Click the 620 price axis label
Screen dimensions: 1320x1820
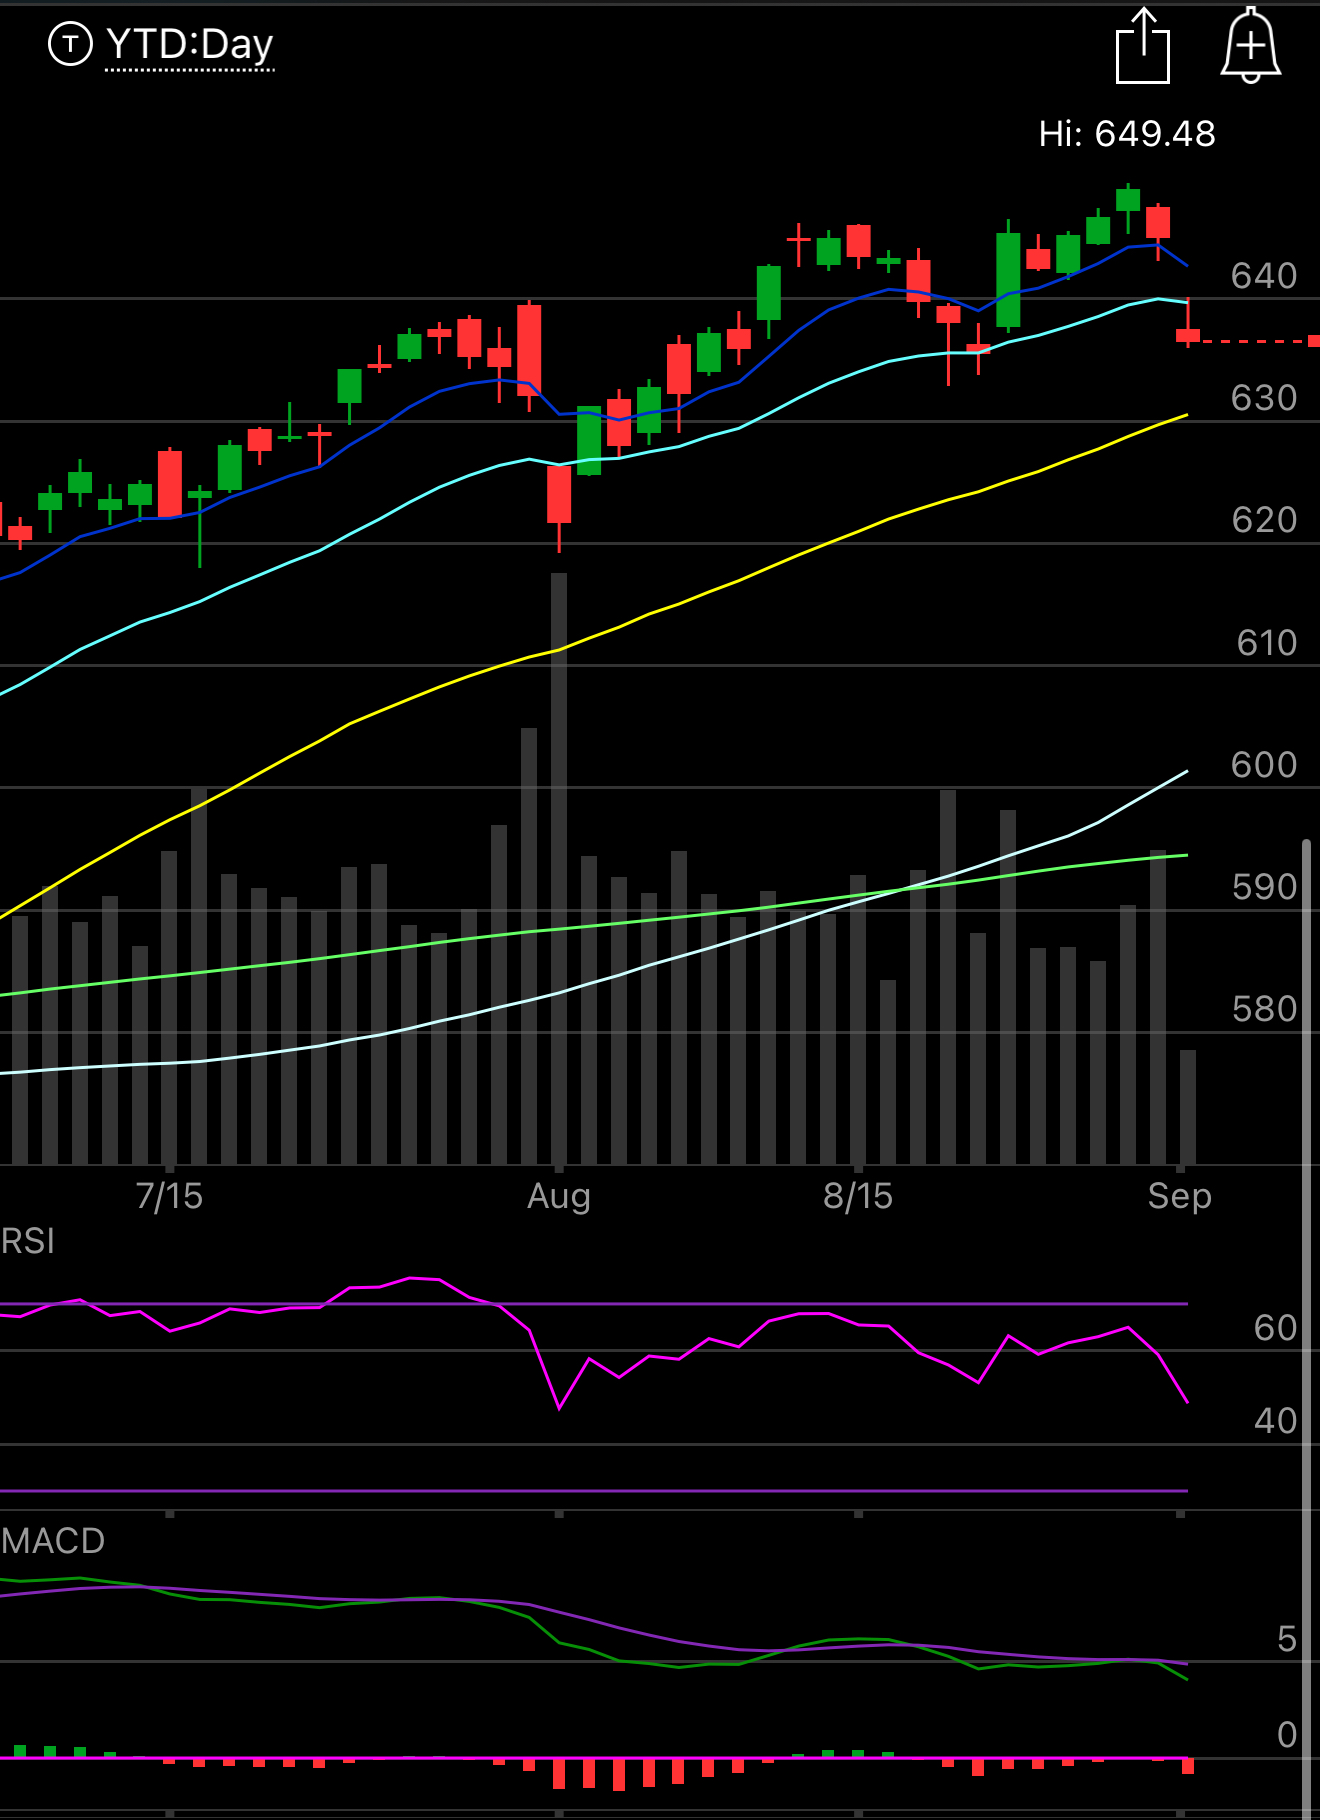tap(1264, 520)
